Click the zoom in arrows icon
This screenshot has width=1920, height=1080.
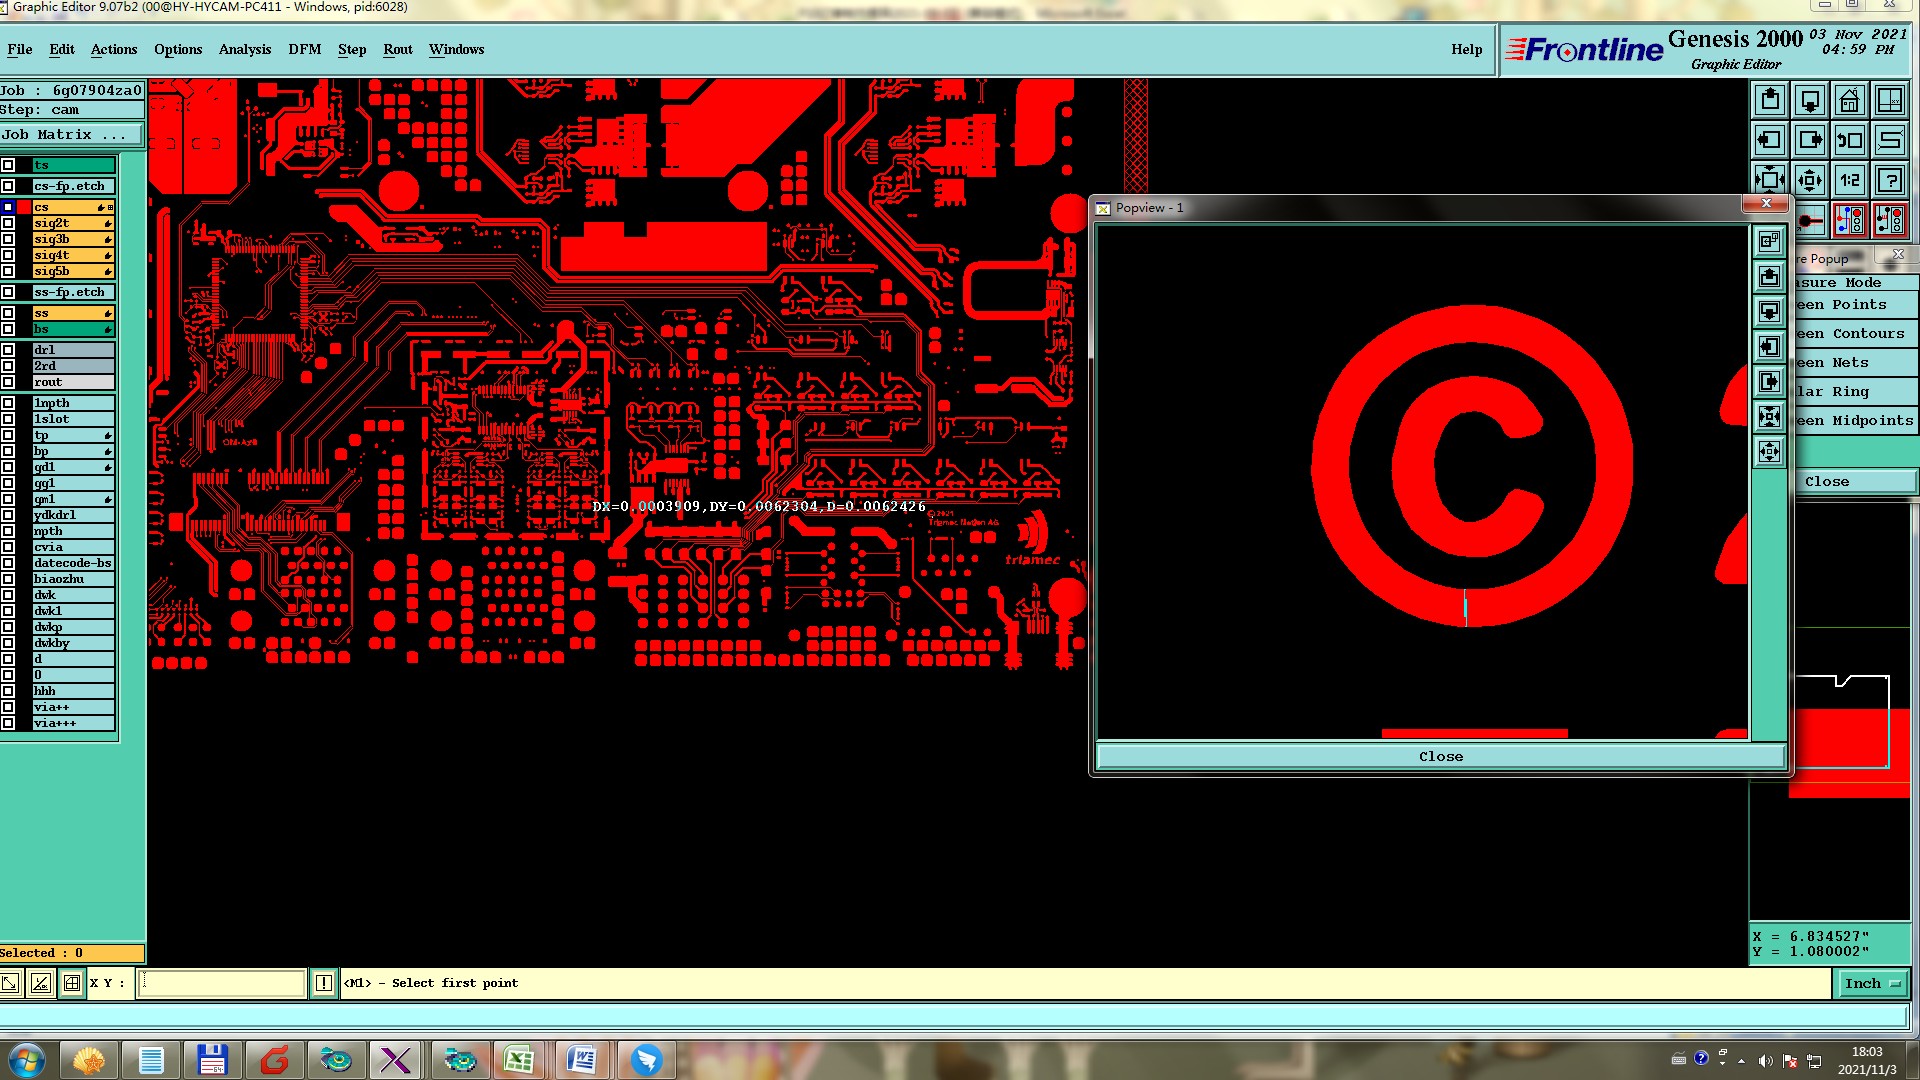click(x=1810, y=180)
